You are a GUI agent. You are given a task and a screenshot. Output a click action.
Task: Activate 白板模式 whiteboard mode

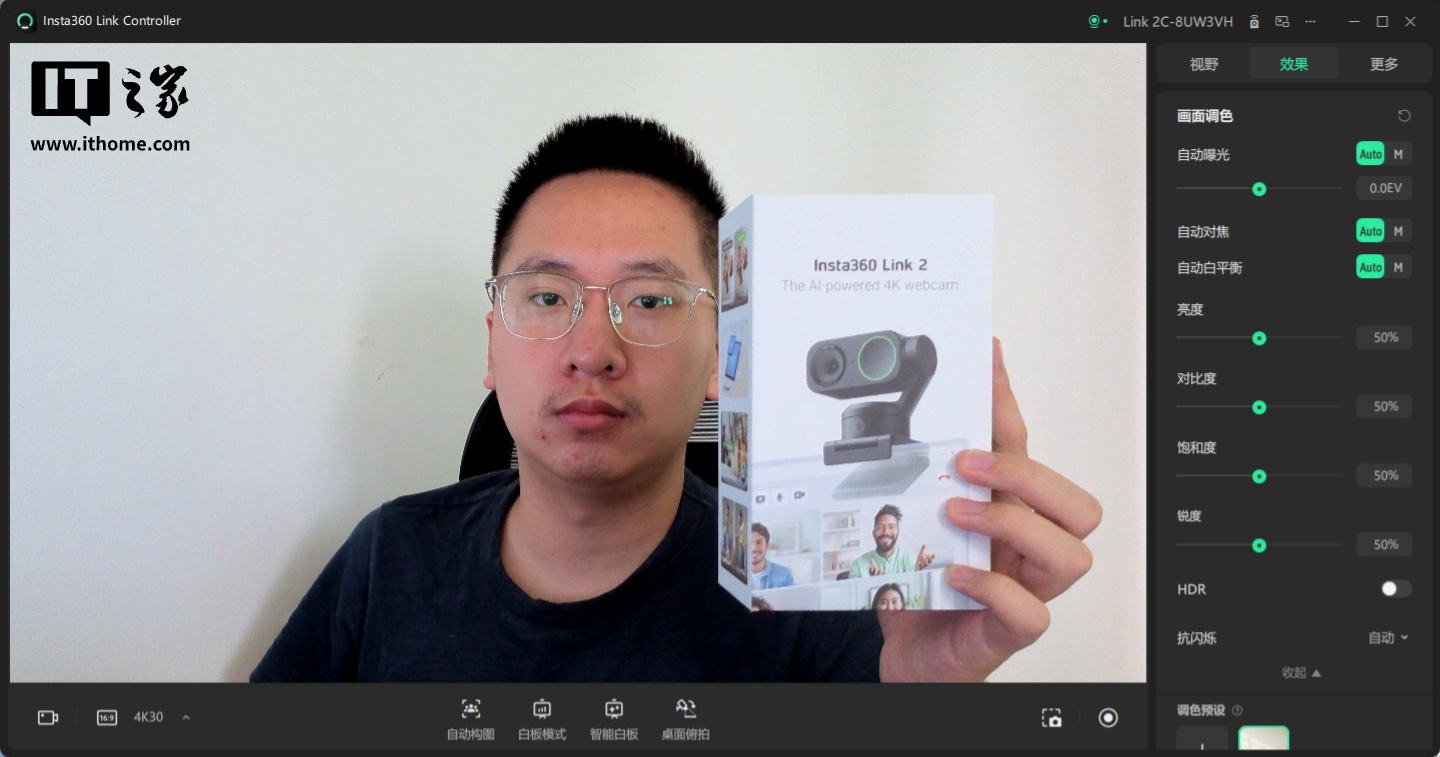pyautogui.click(x=542, y=720)
